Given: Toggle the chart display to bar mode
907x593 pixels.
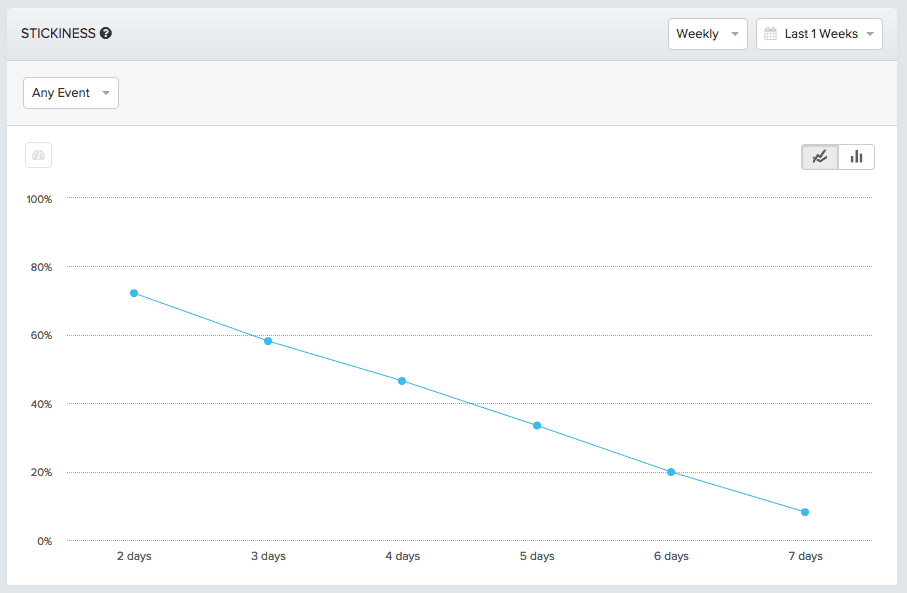Looking at the screenshot, I should click(x=856, y=156).
